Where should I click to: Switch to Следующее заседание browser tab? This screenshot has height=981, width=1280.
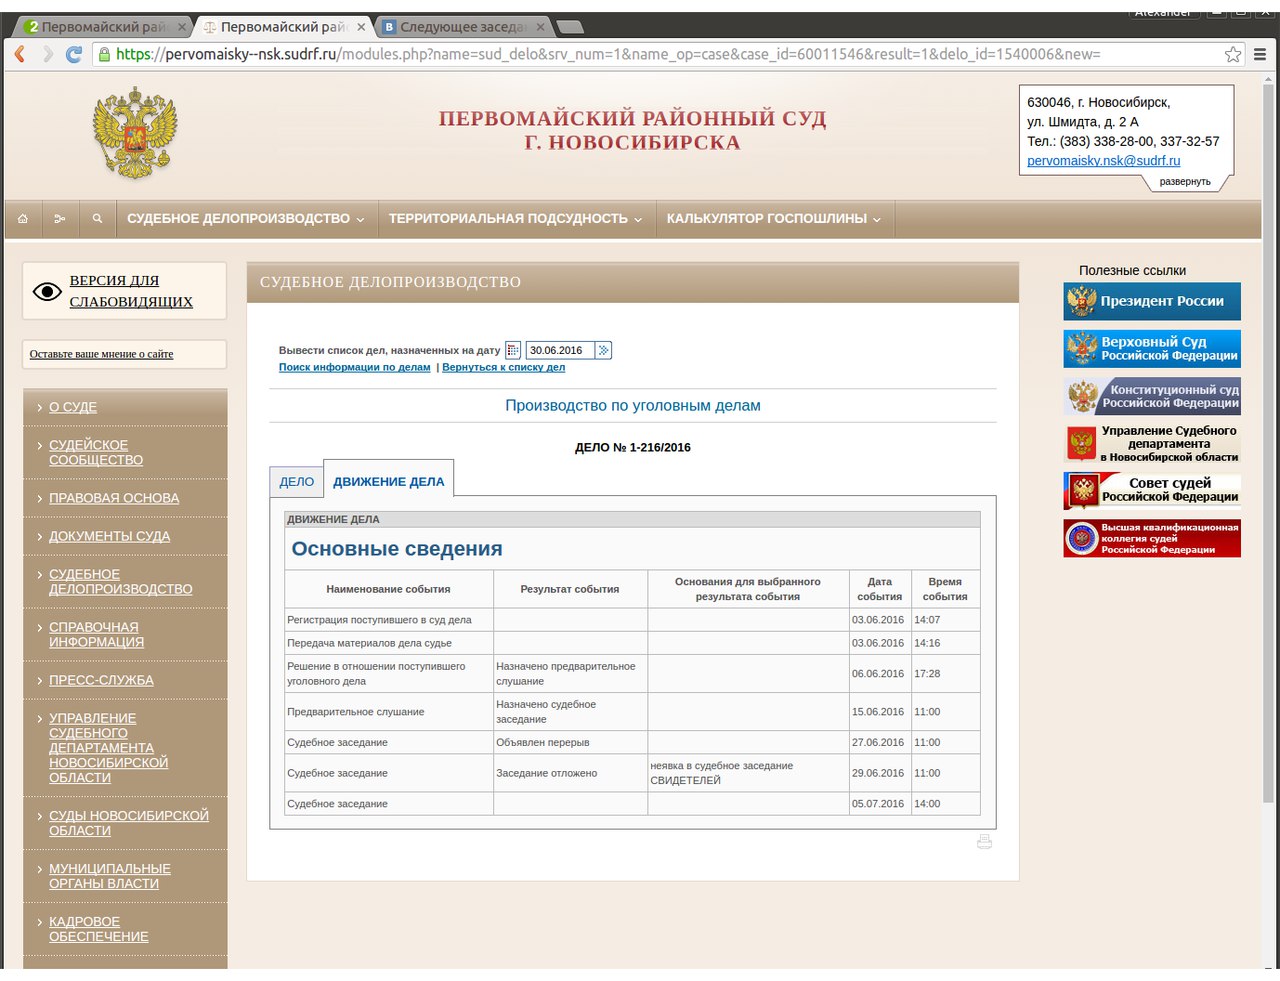(464, 27)
